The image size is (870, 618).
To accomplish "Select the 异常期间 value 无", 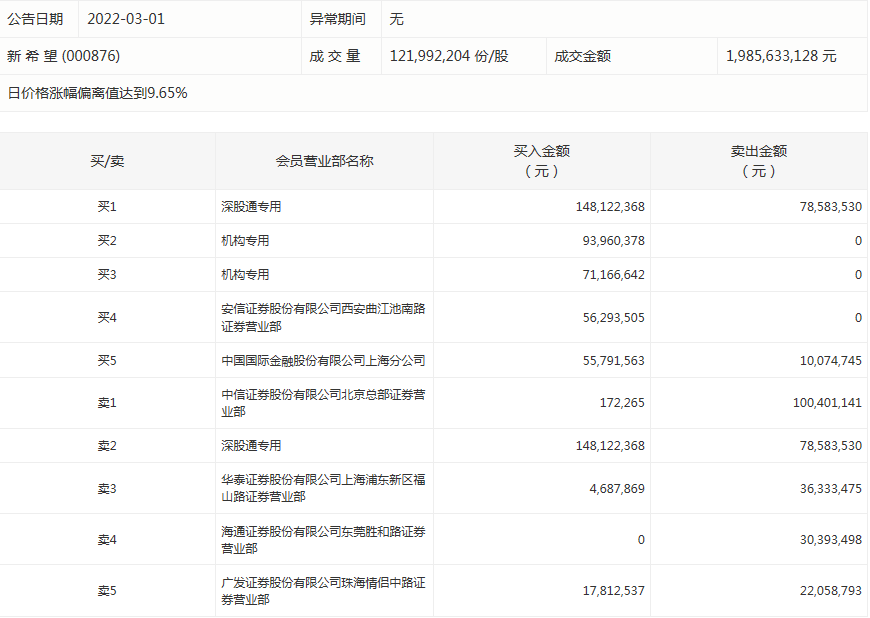I will 396,19.
